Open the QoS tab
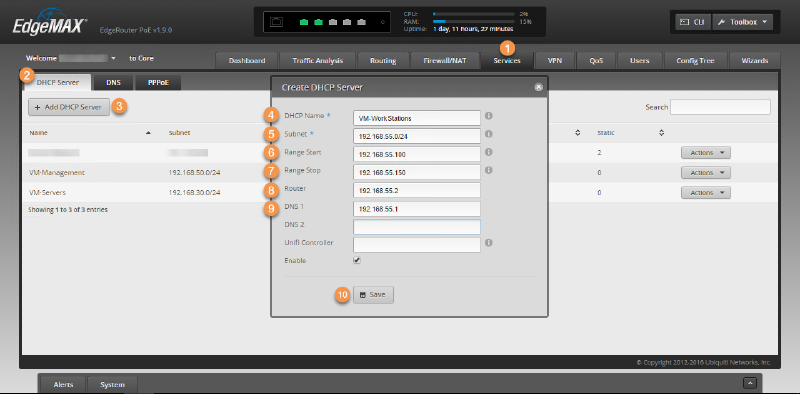 596,60
